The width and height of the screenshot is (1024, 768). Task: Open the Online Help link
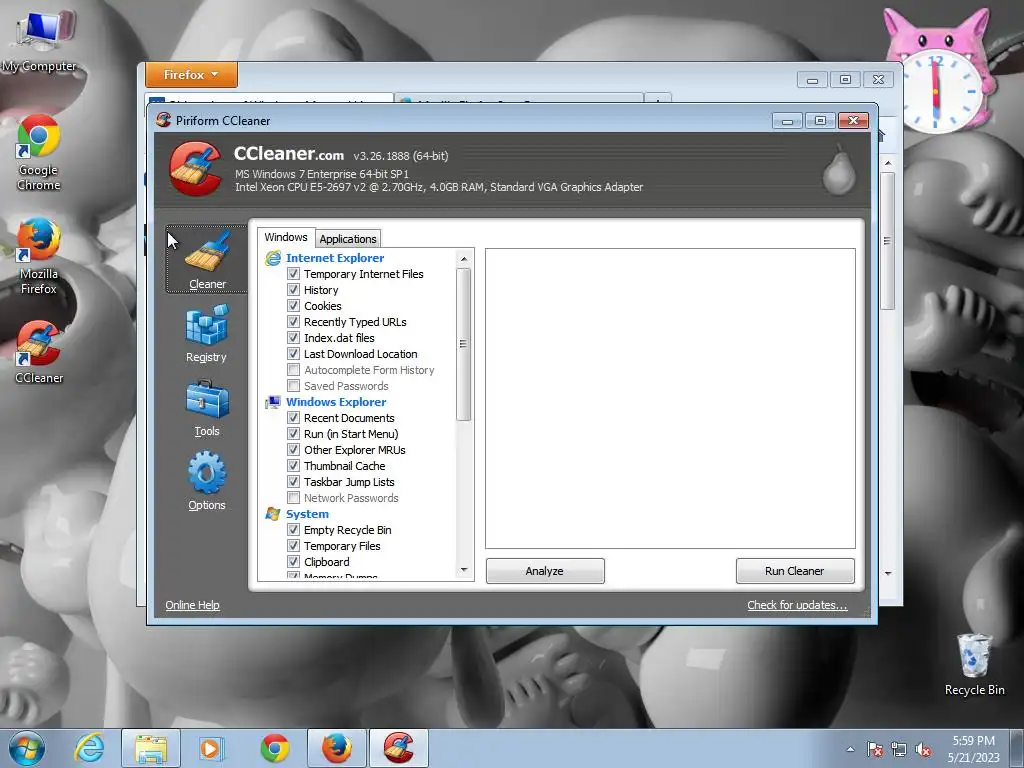pos(193,605)
